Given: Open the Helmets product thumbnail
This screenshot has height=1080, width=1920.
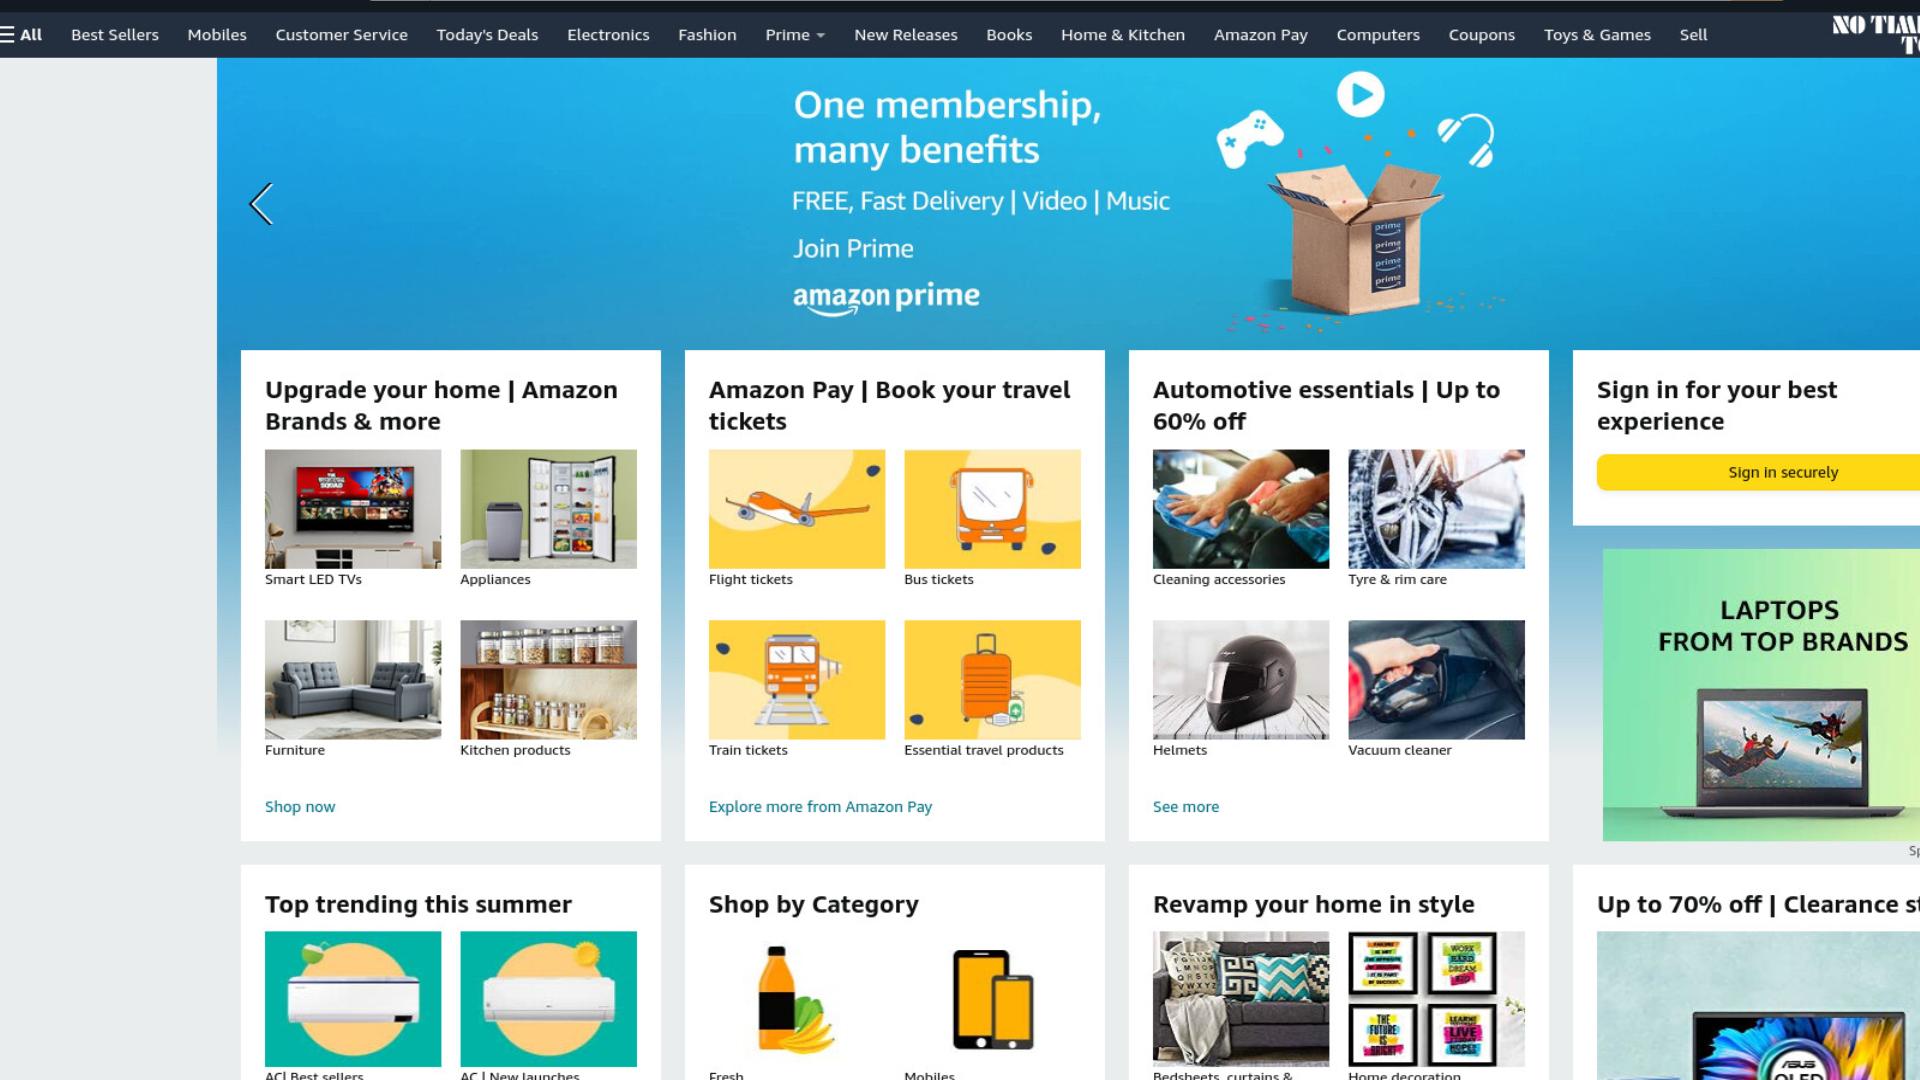Looking at the screenshot, I should (x=1241, y=680).
